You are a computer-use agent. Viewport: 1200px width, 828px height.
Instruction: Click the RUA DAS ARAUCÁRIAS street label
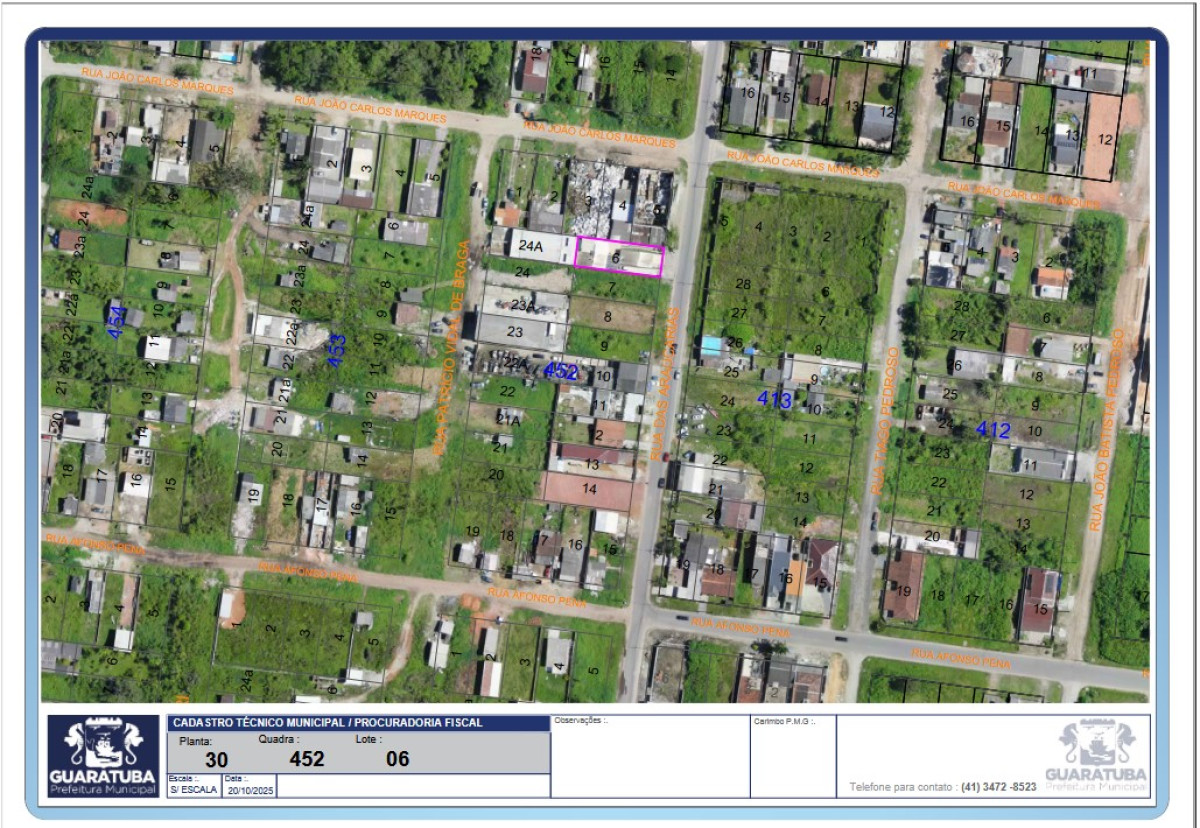click(665, 385)
